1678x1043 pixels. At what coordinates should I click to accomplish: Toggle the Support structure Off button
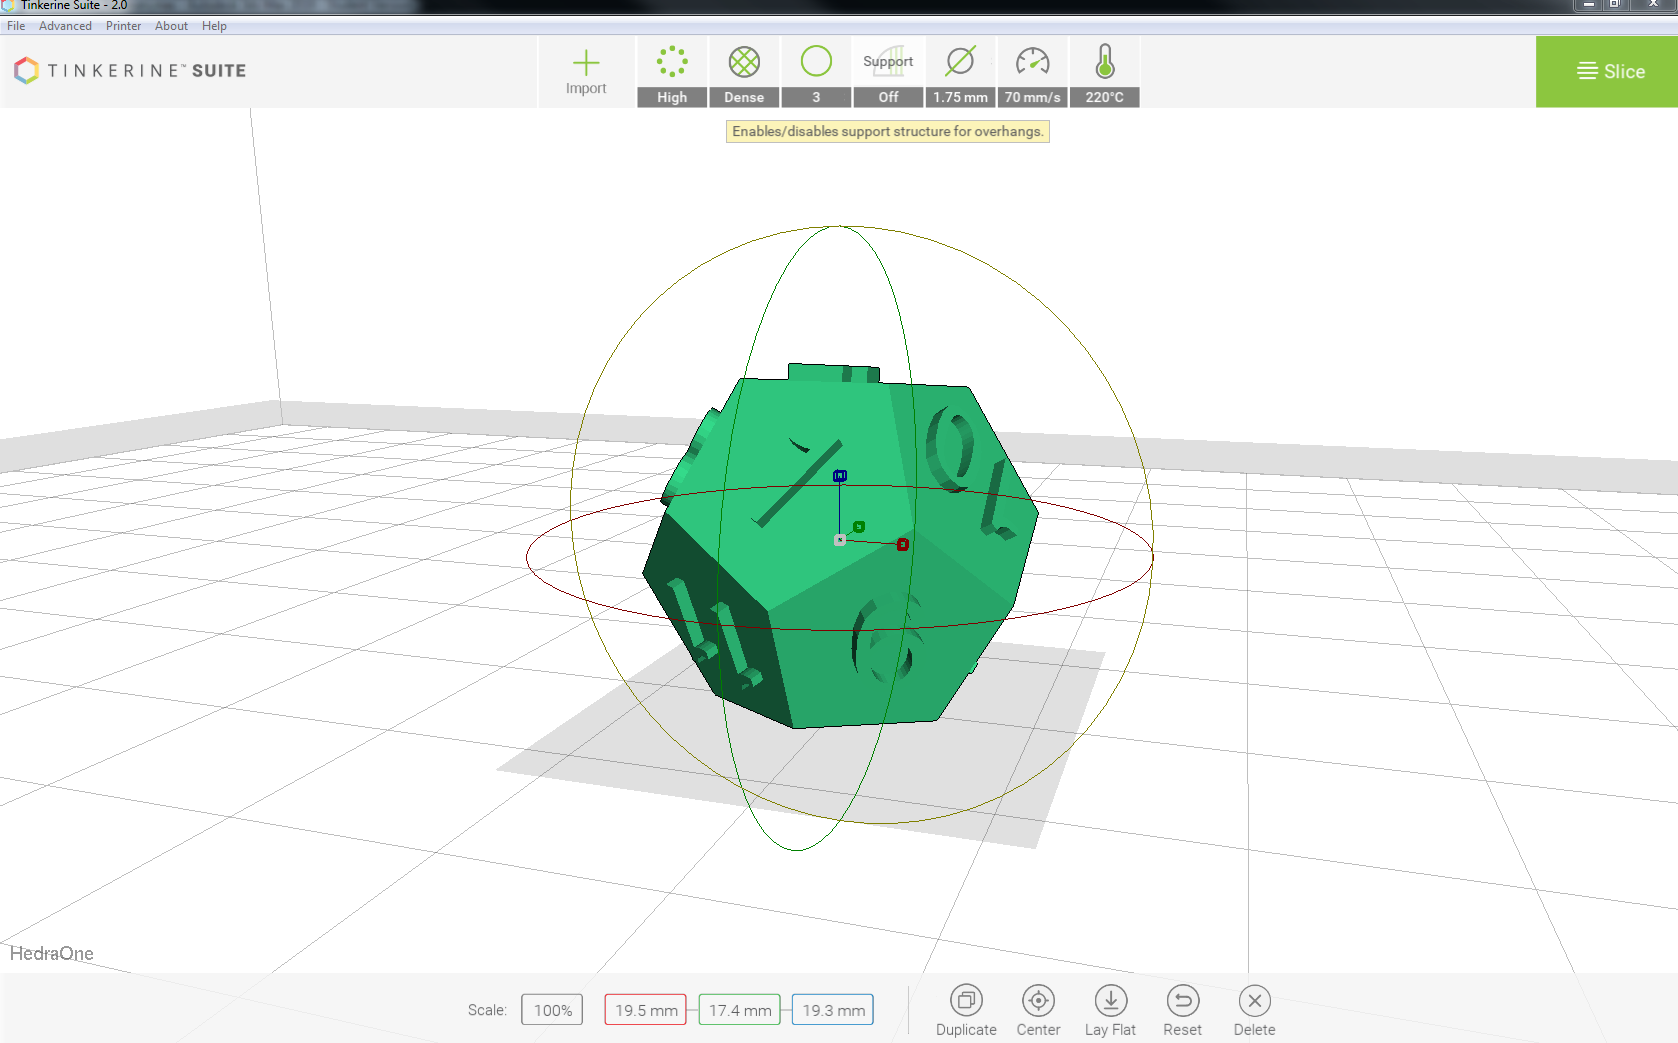[x=888, y=96]
